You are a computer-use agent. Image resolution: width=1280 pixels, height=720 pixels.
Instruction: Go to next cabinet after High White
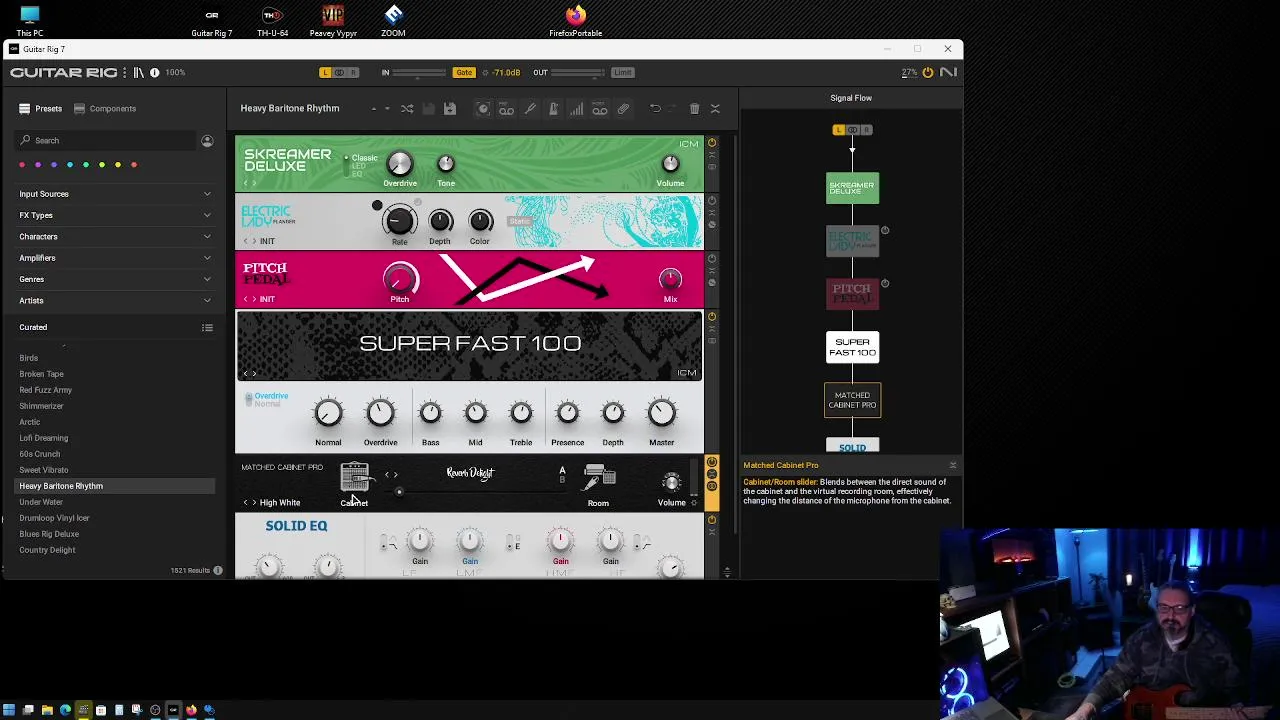point(254,503)
